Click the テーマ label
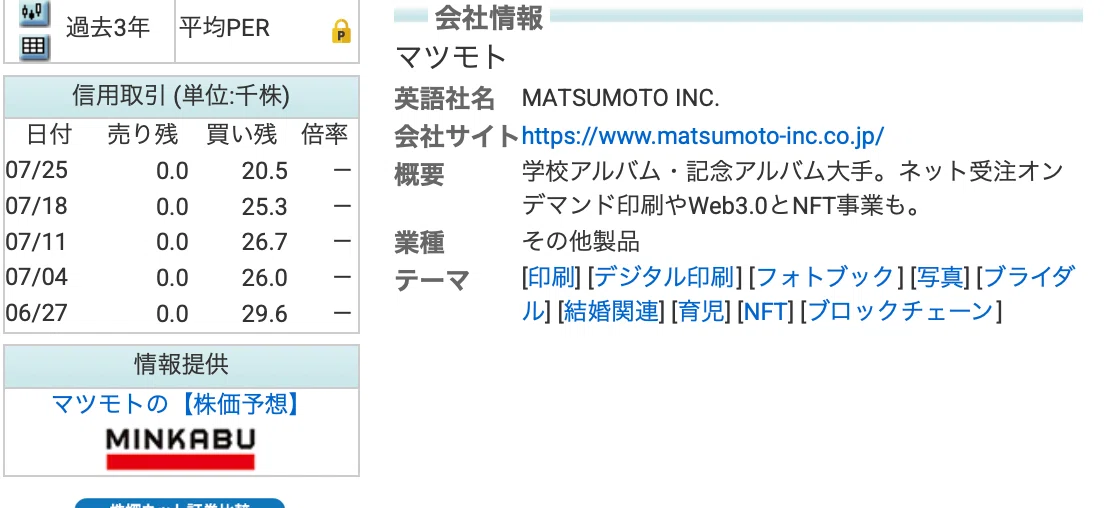 (x=432, y=280)
